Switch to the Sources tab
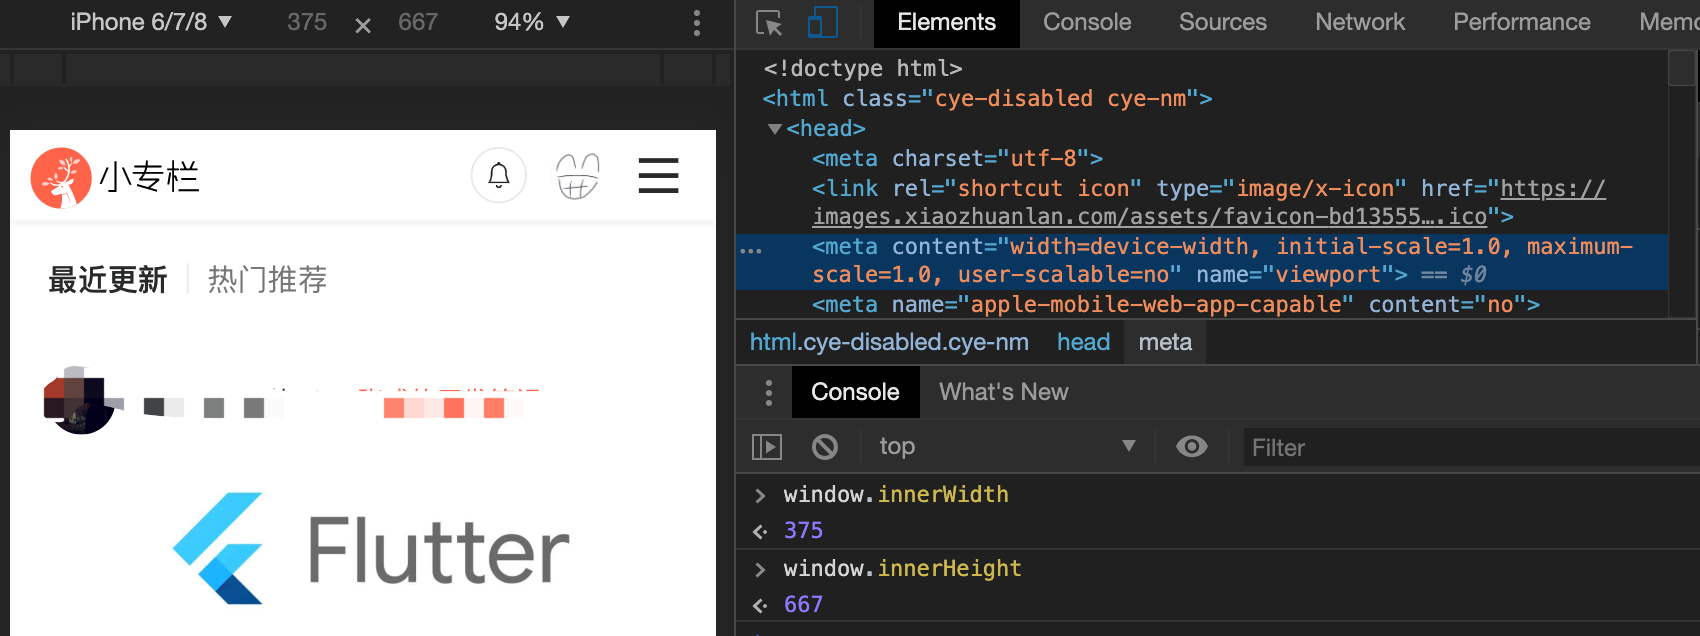The image size is (1700, 636). pyautogui.click(x=1222, y=22)
